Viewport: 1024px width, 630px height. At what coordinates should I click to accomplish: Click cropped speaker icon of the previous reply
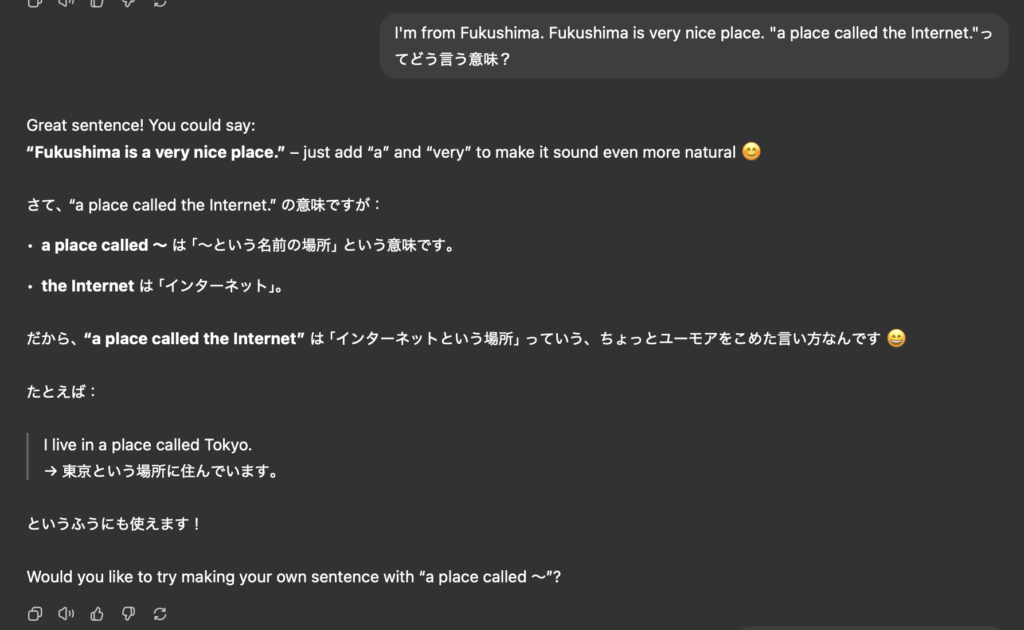point(66,3)
